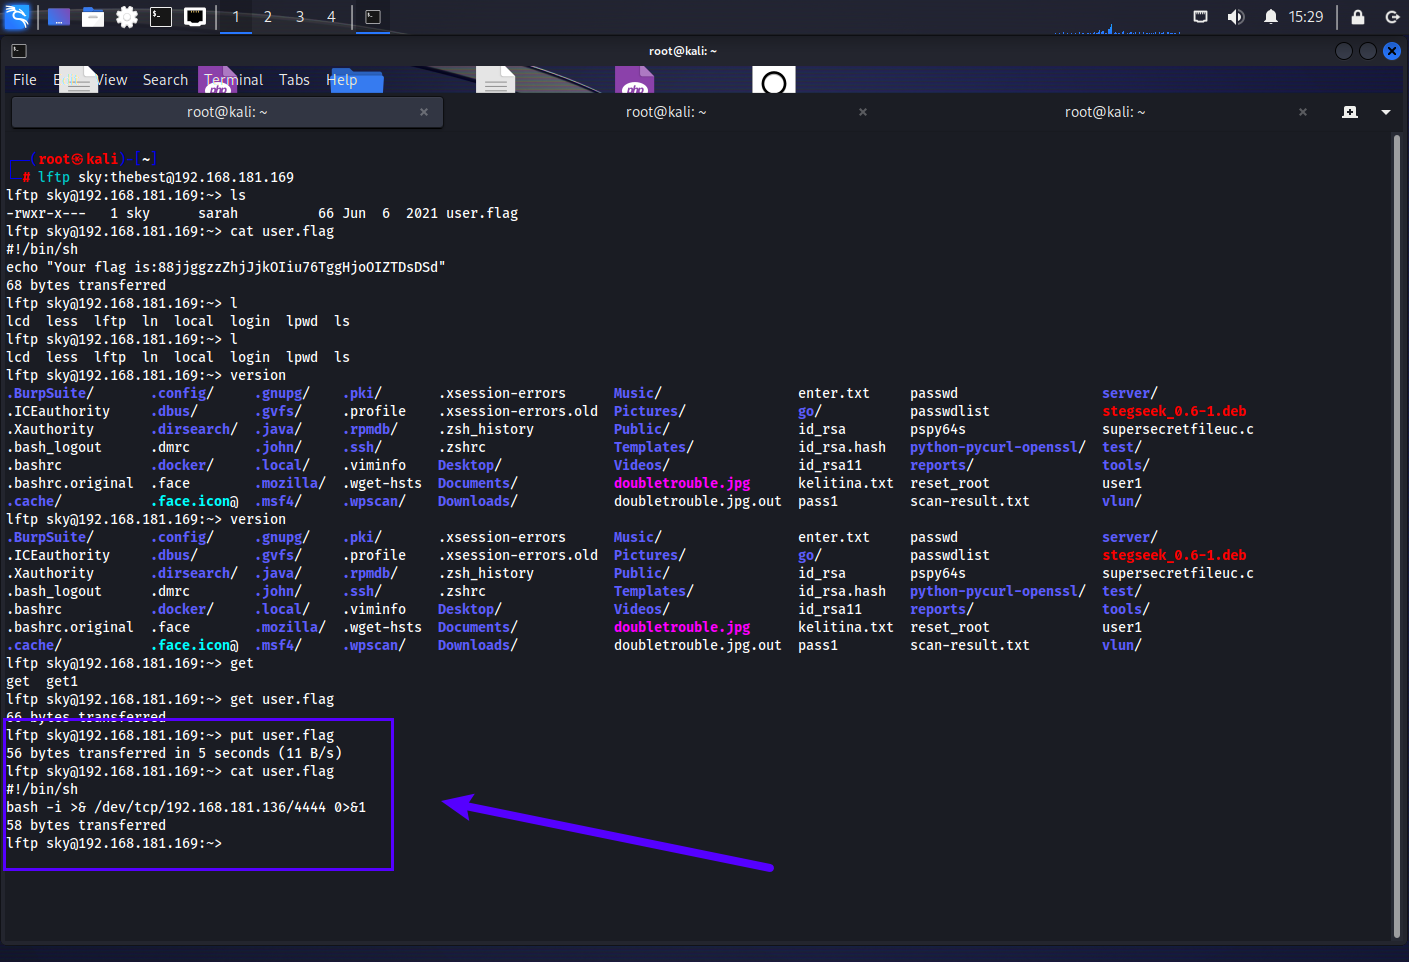Screen dimensions: 1409x962
Task: Click first scan-result.txt entry
Action: (970, 501)
